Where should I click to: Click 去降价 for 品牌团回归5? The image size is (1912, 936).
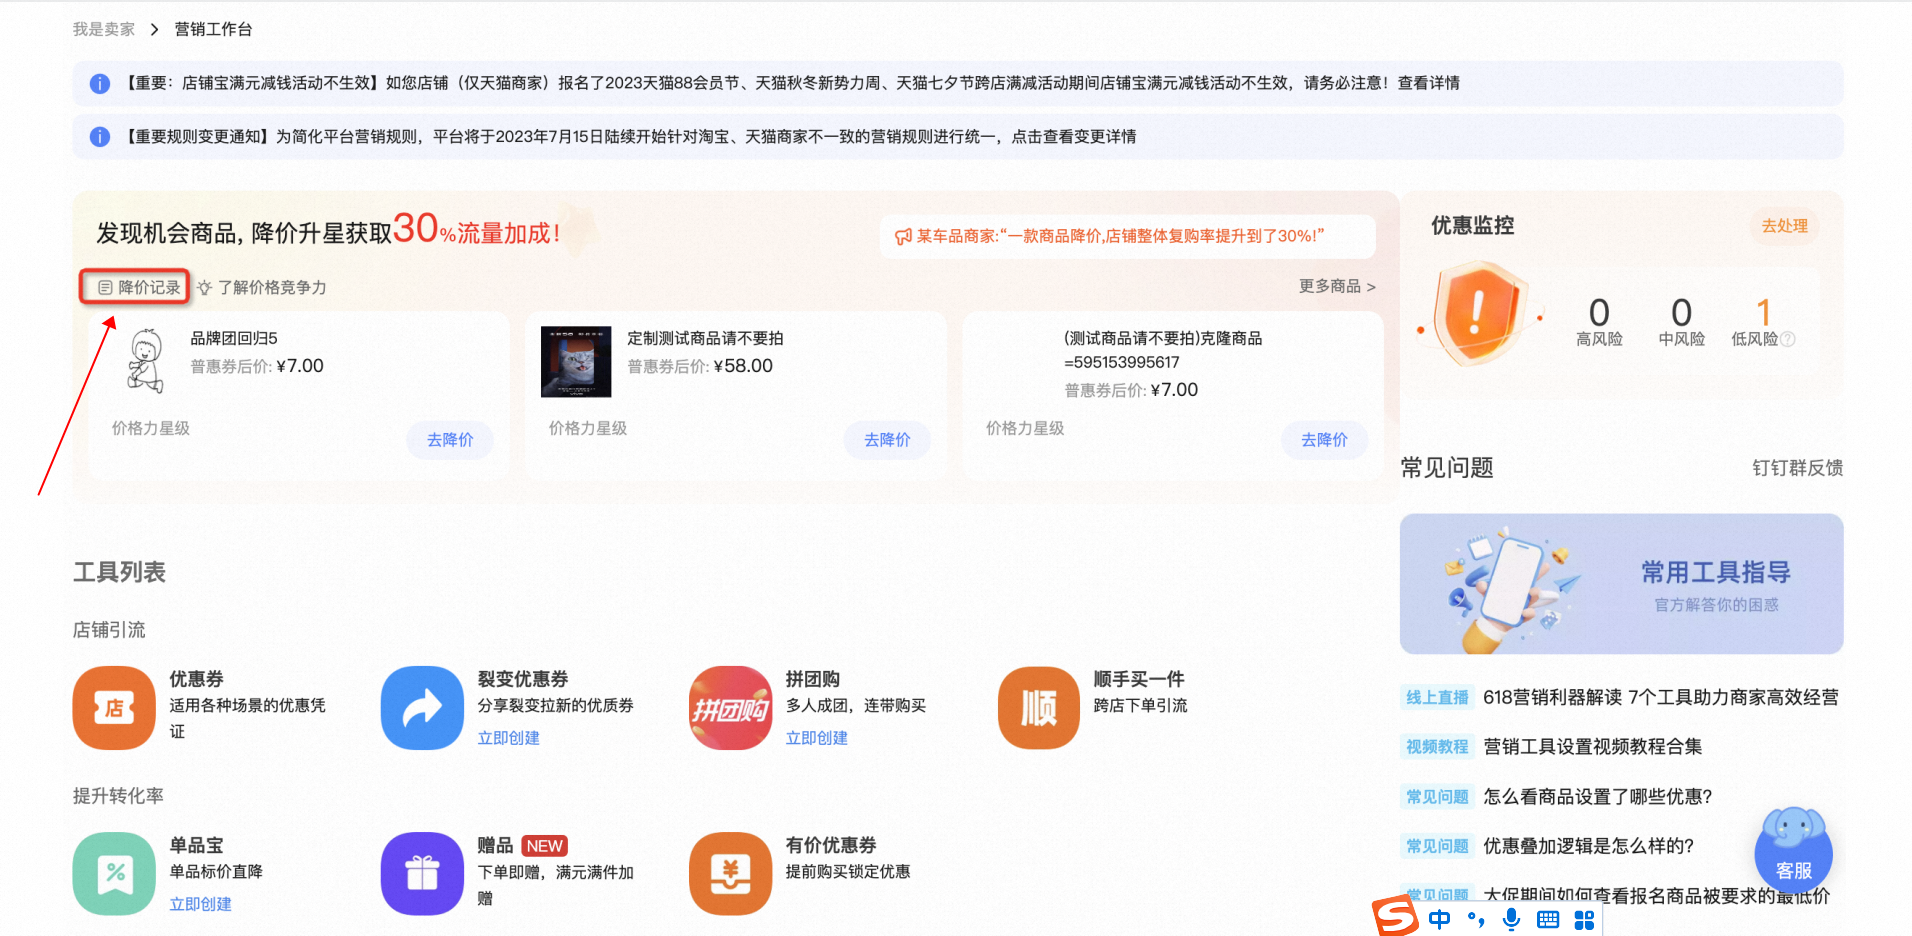[x=450, y=440]
